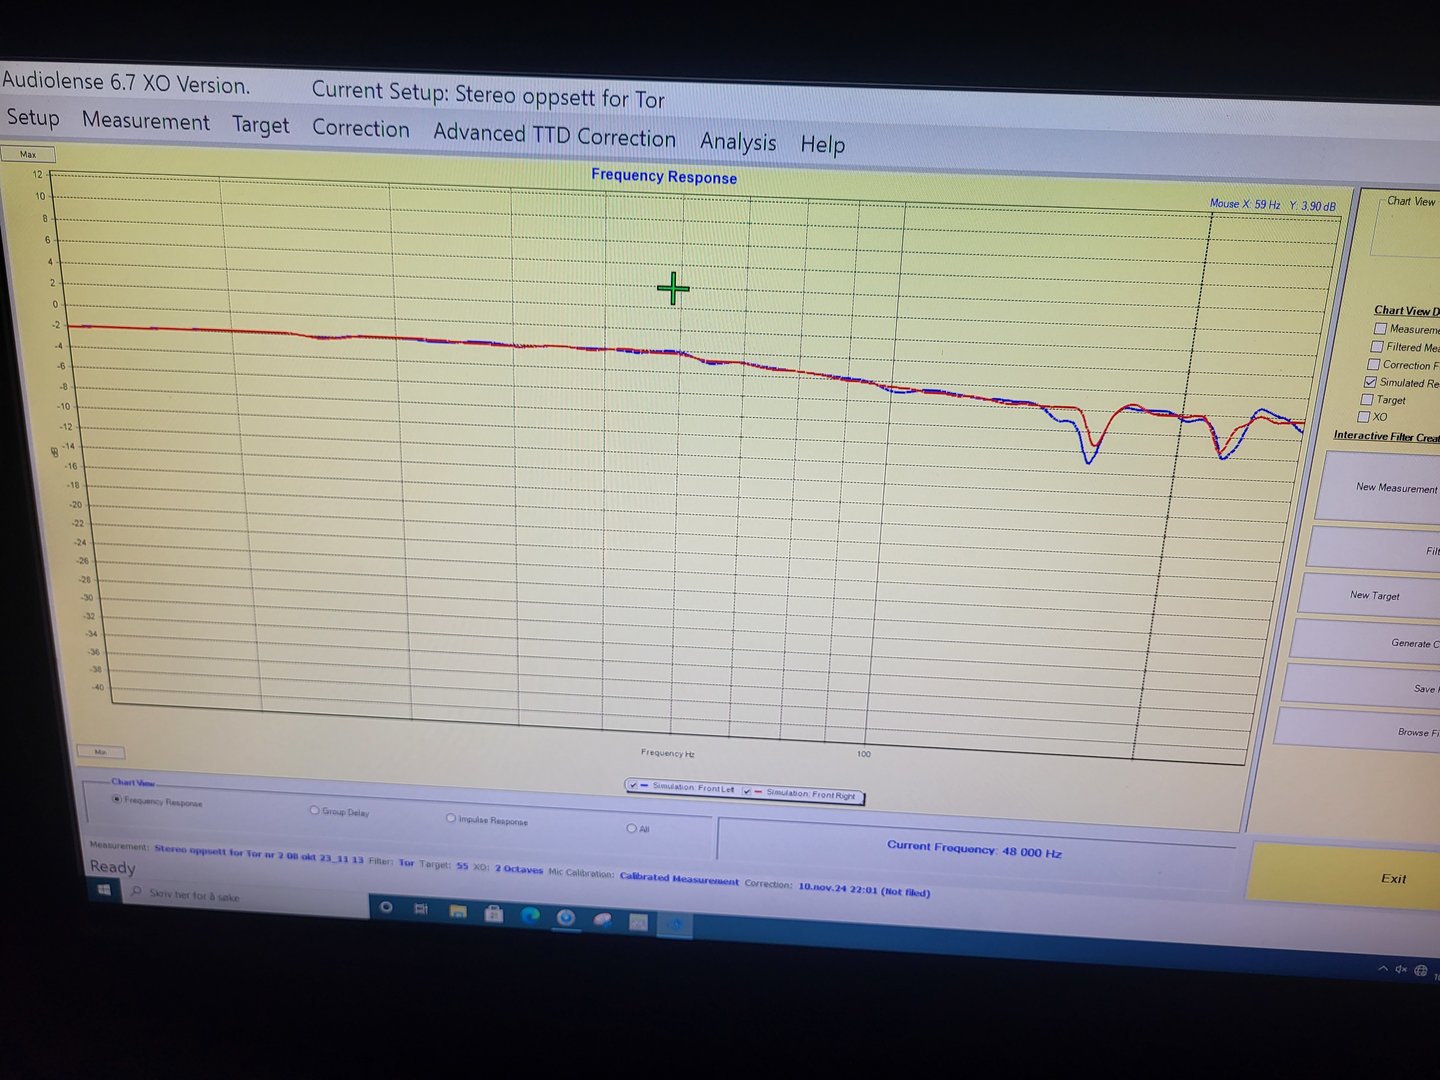Click the New Measurement button
Viewport: 1440px width, 1080px height.
click(x=1381, y=487)
